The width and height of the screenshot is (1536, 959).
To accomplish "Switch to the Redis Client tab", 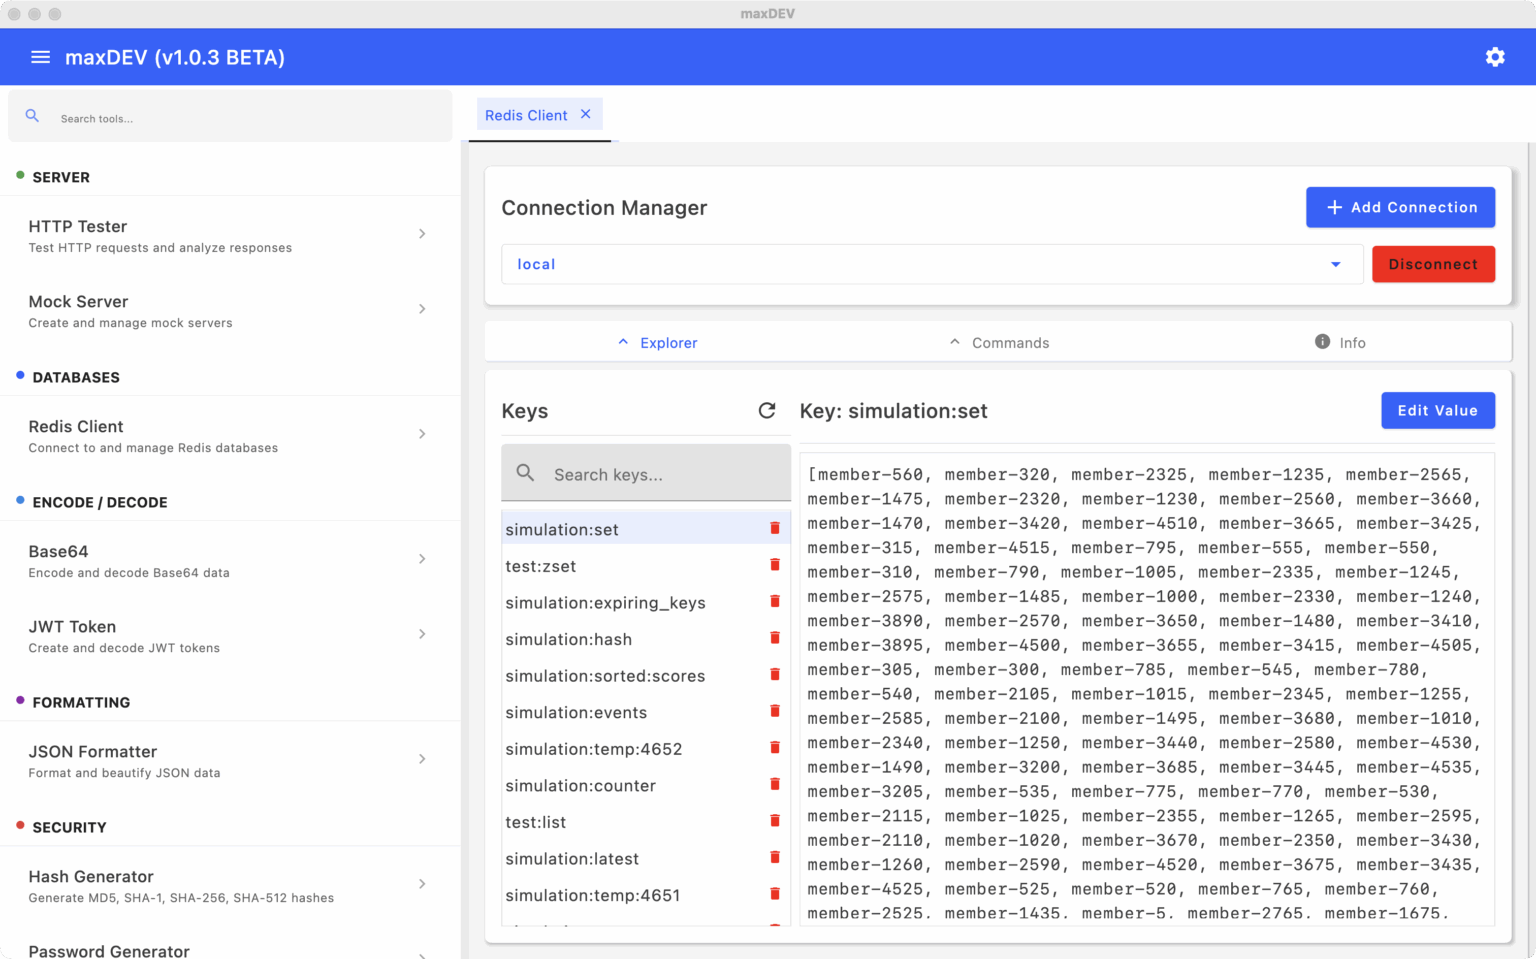I will [526, 115].
